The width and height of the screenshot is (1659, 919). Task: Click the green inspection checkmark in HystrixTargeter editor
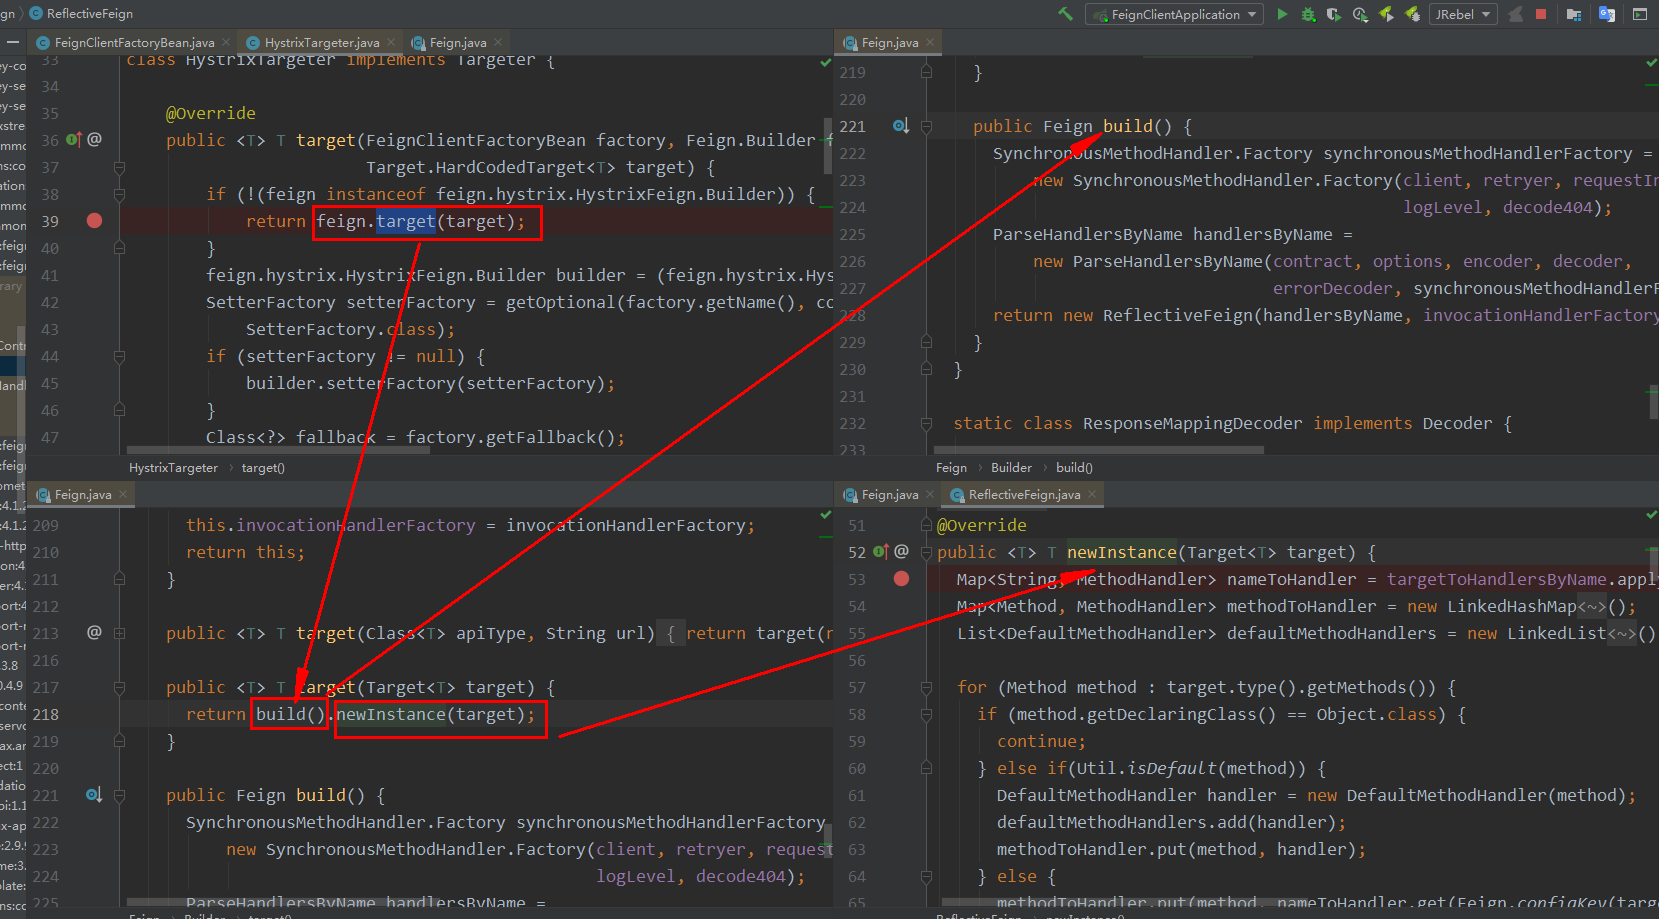point(826,62)
